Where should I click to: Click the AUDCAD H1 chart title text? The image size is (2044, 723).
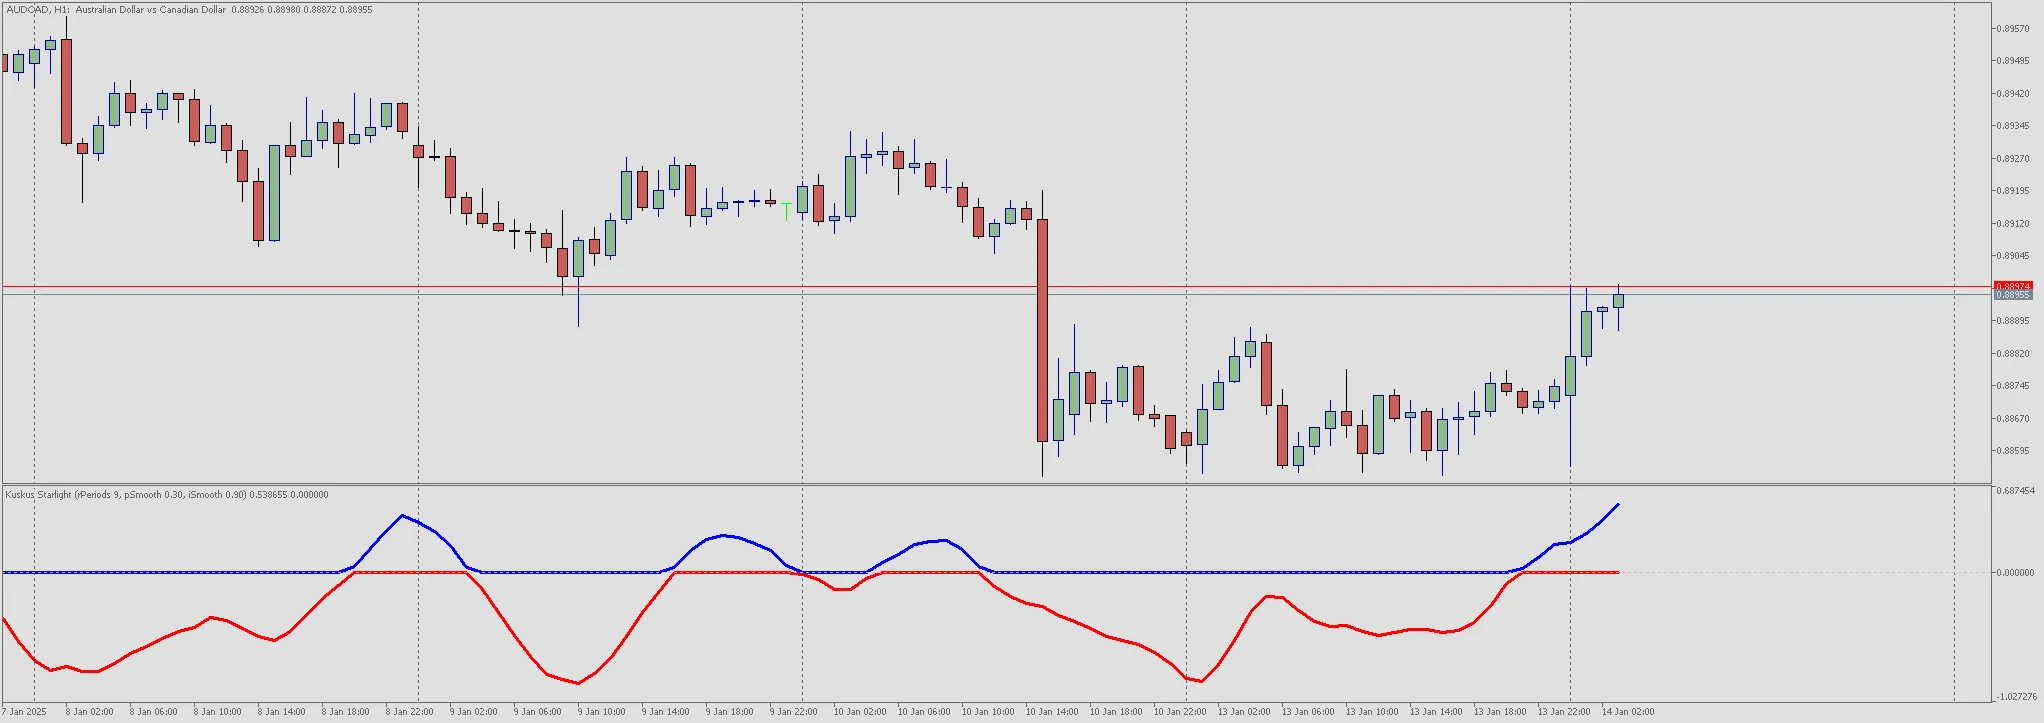pos(190,10)
